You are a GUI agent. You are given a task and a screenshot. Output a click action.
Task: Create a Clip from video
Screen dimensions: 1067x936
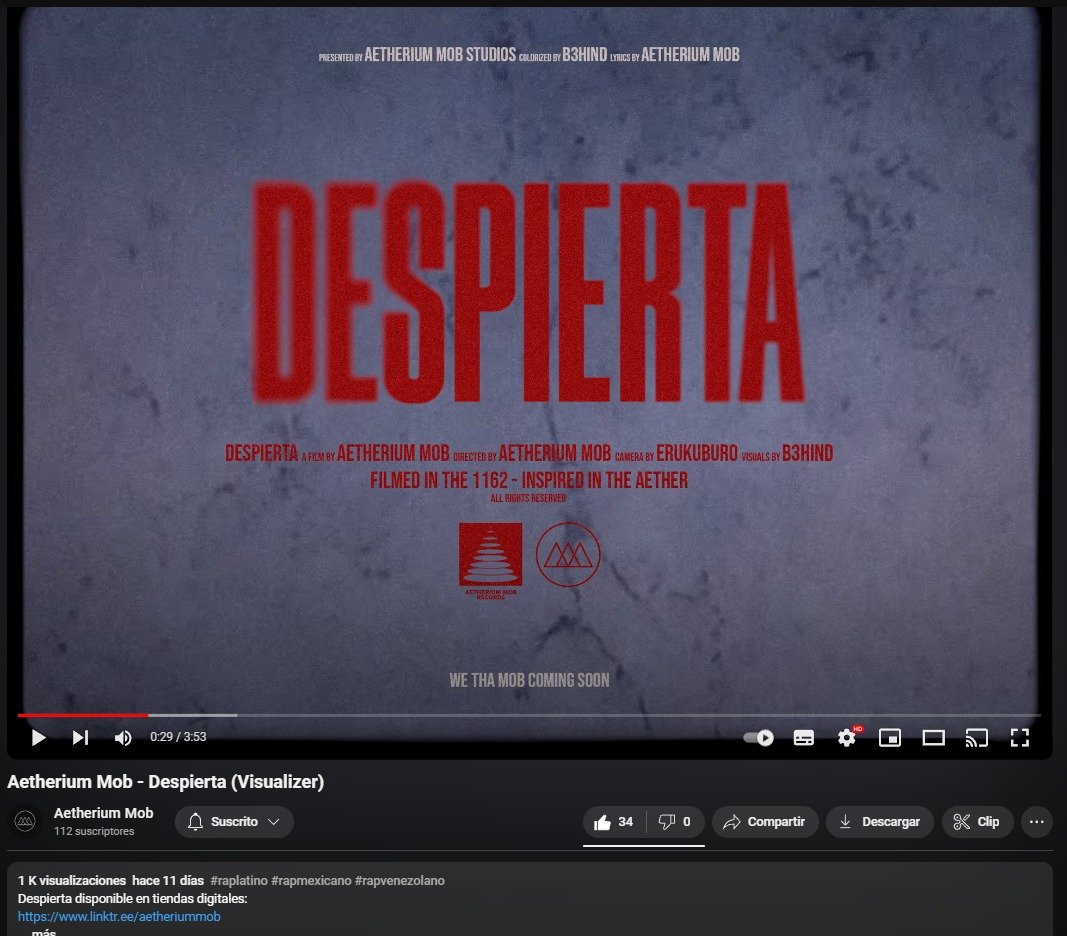(977, 822)
